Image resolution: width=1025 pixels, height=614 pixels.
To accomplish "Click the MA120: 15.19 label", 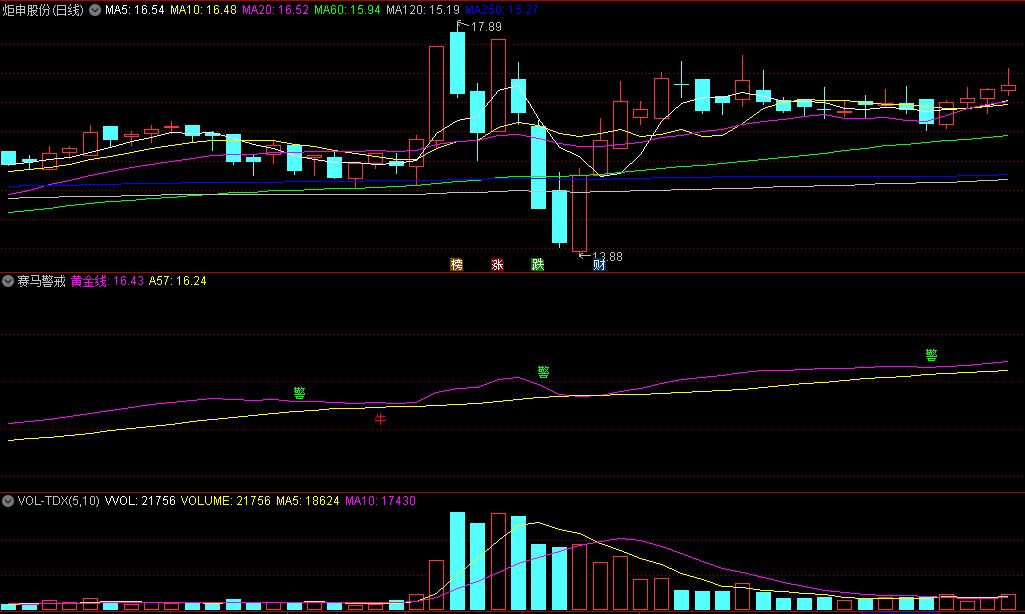I will click(423, 10).
